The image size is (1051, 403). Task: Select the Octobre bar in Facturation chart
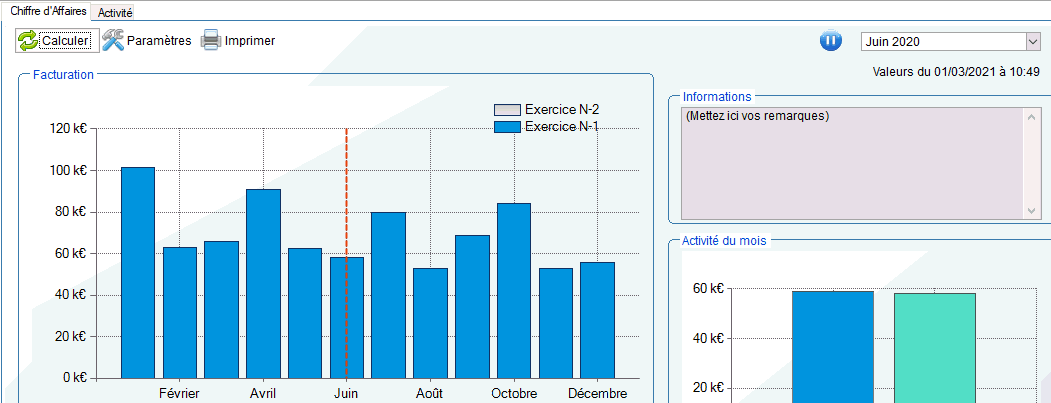(x=514, y=291)
